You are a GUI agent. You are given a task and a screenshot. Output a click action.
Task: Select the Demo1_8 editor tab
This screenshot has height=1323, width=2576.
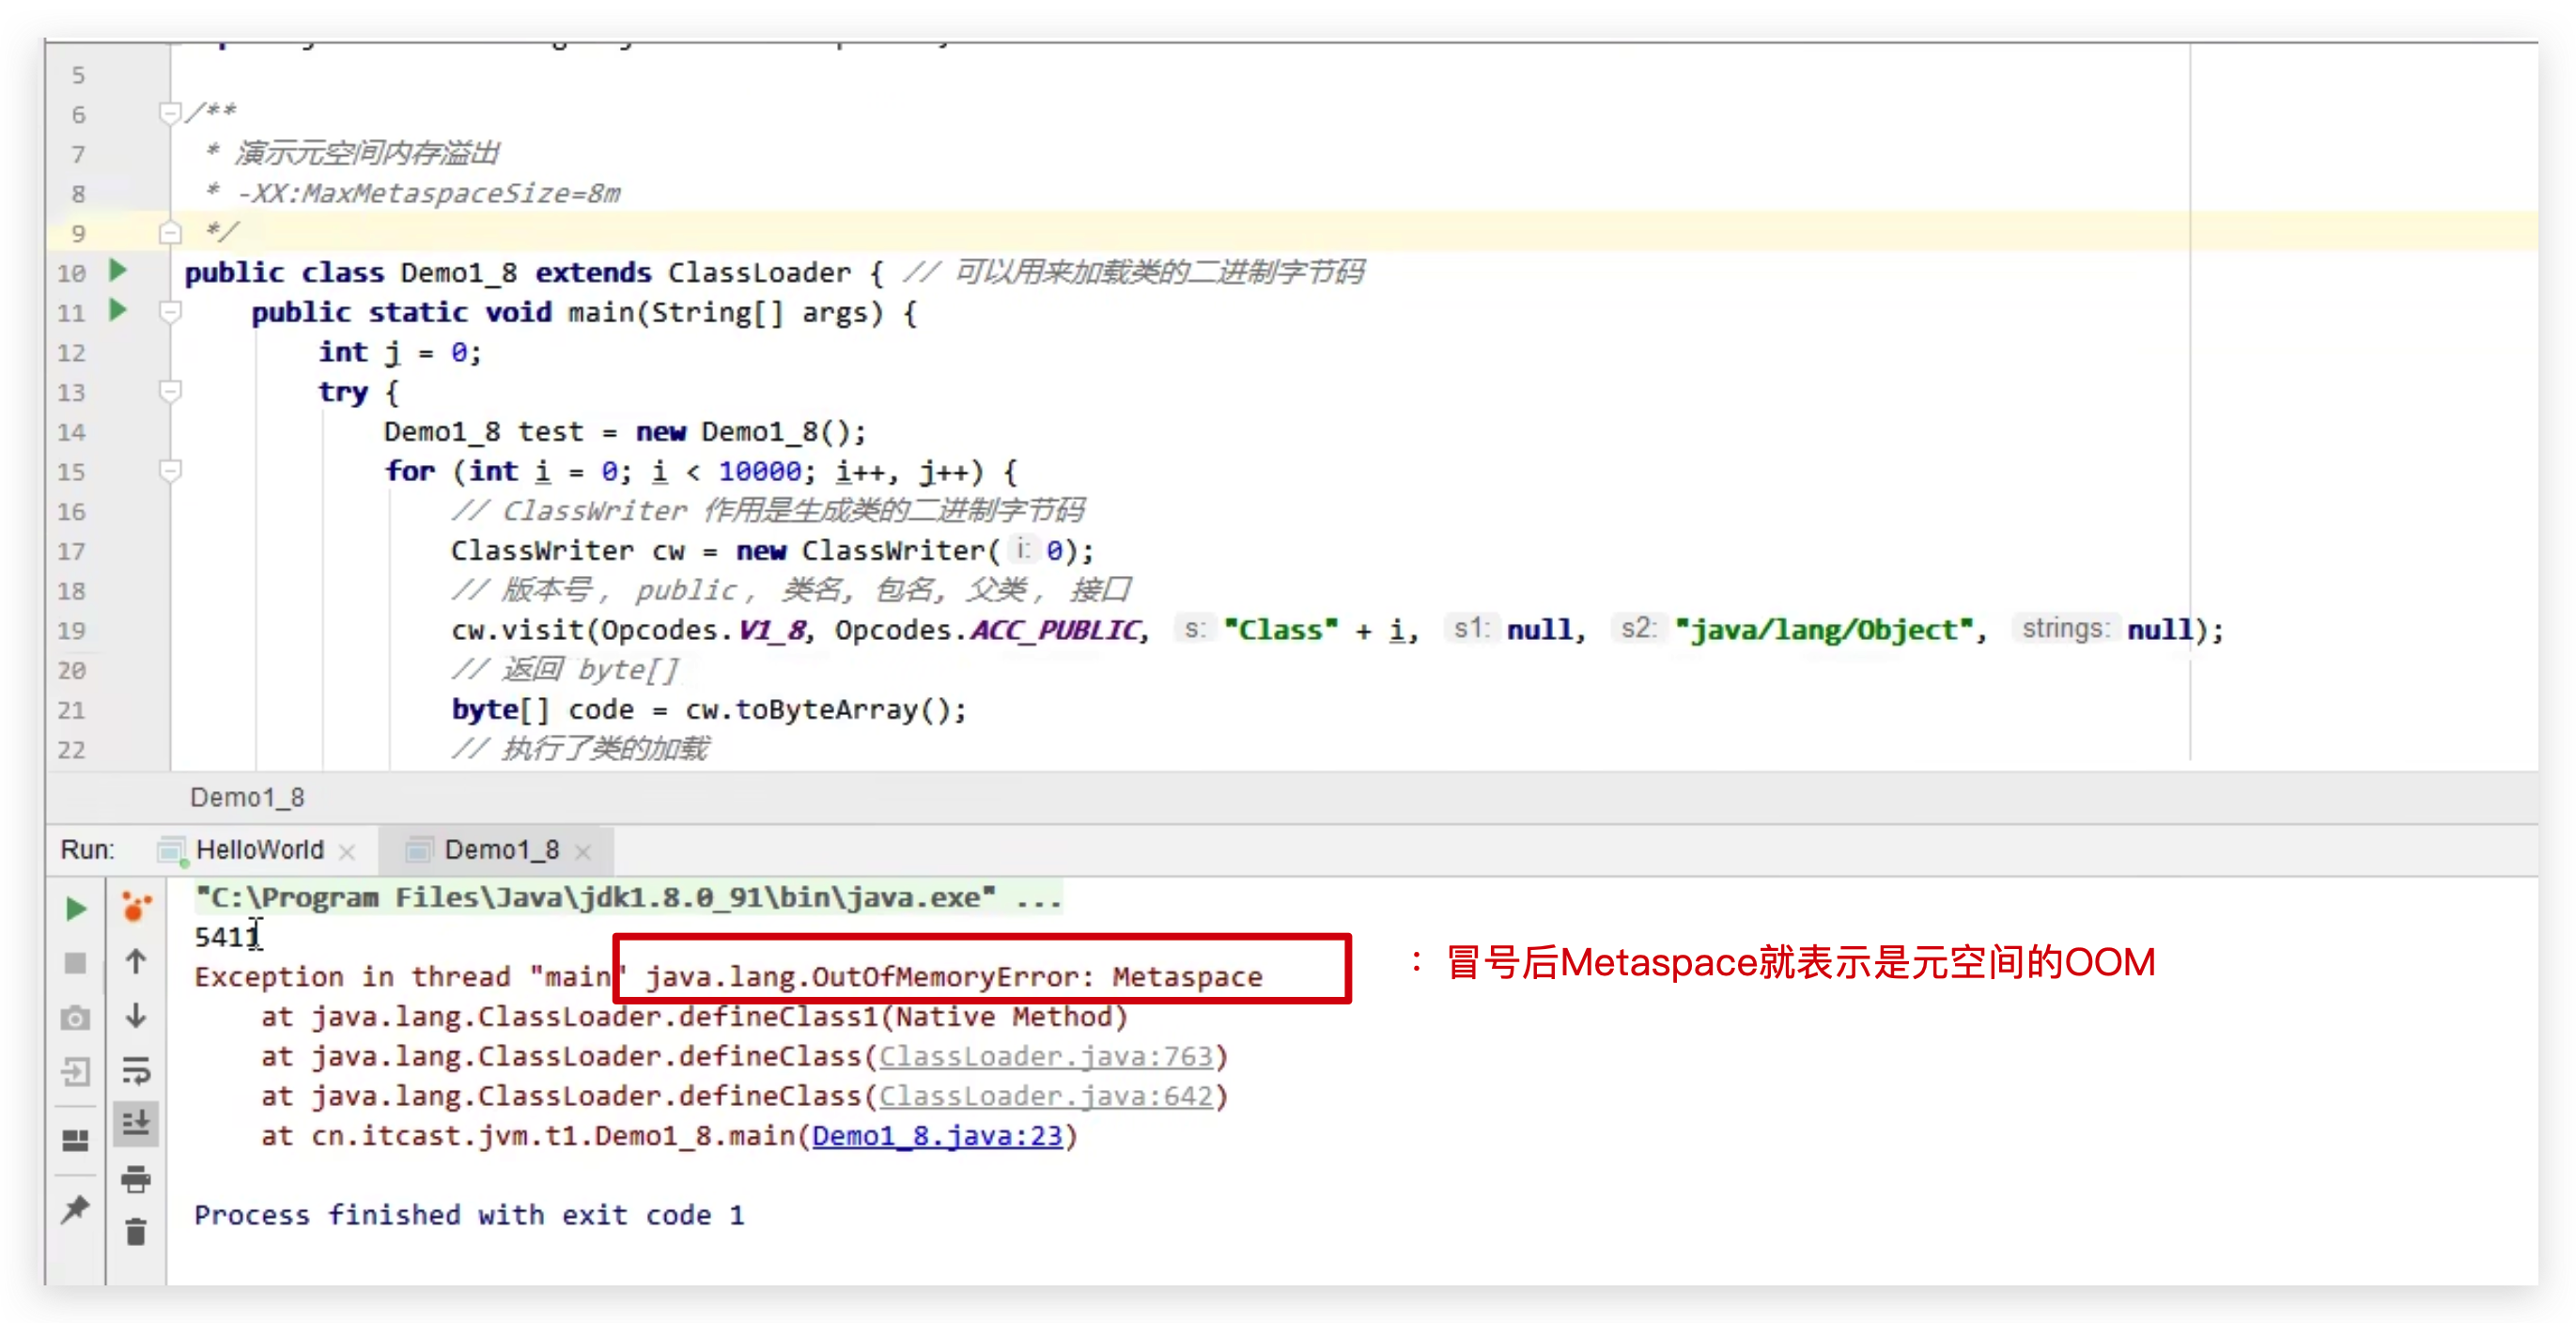tap(248, 797)
